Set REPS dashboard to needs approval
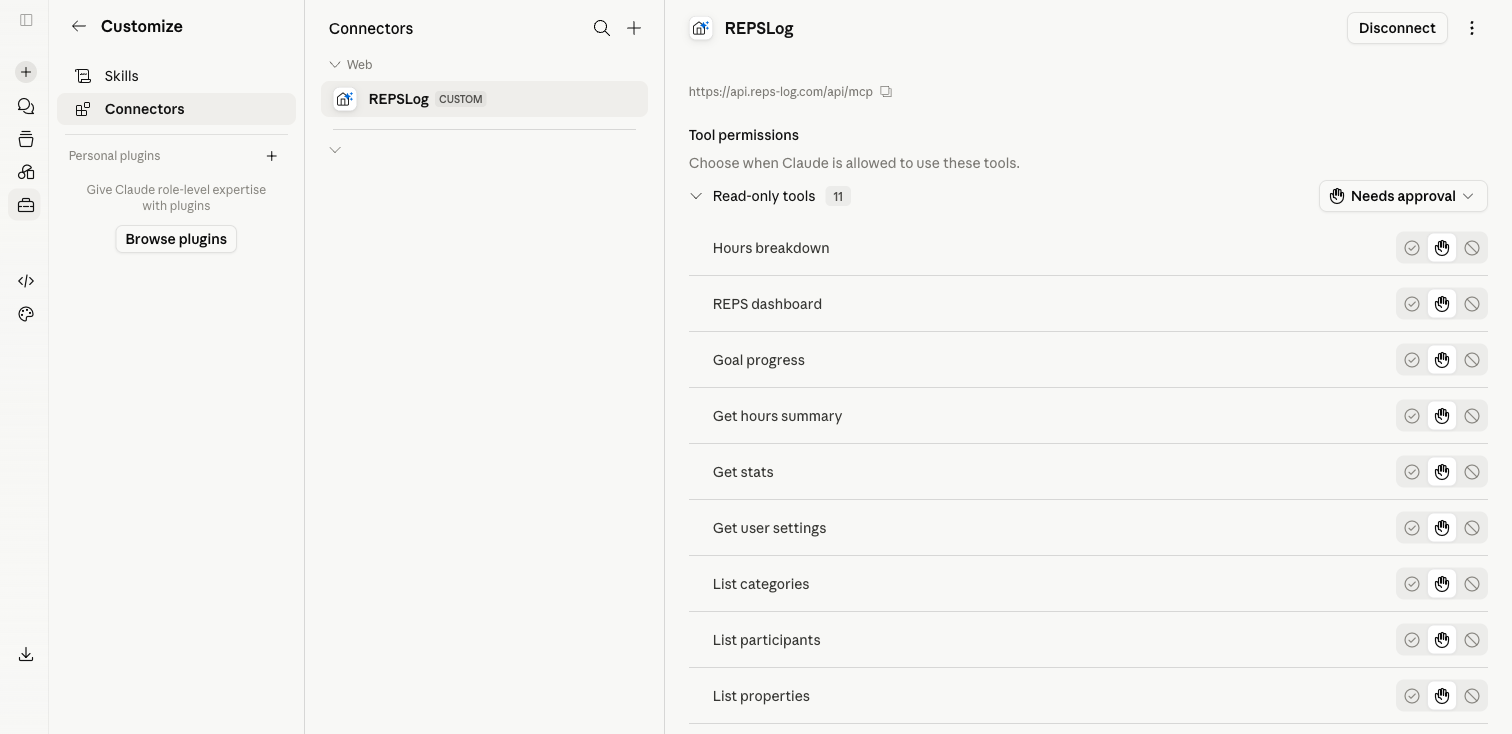Image resolution: width=1512 pixels, height=734 pixels. [1442, 304]
